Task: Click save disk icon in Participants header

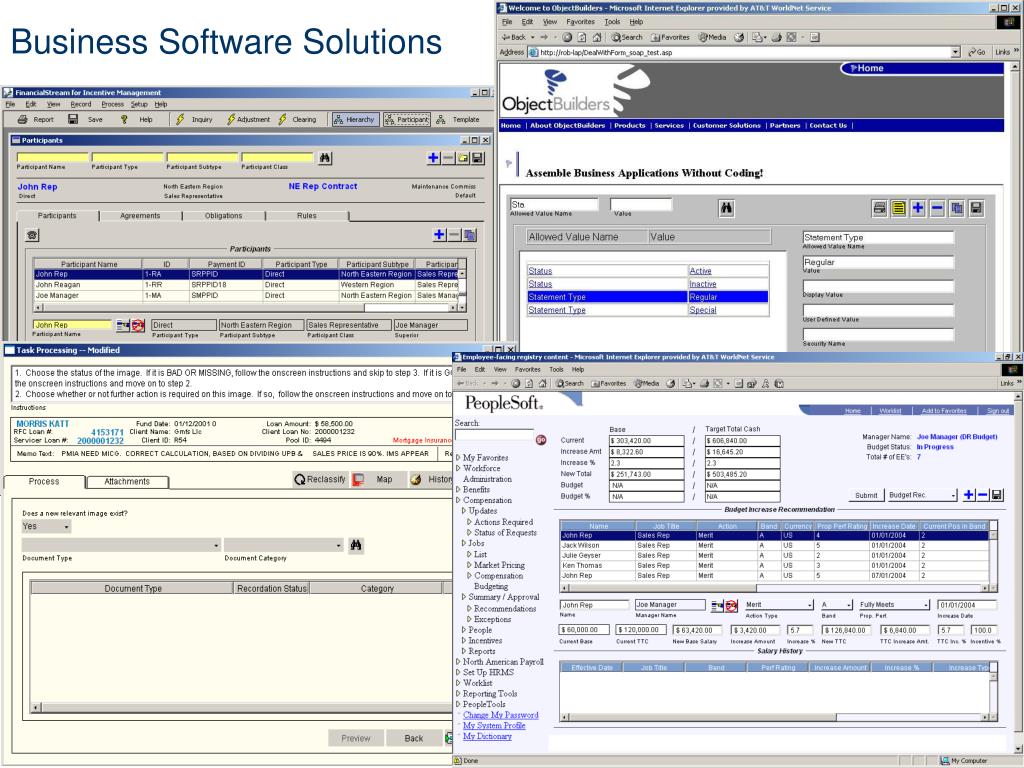Action: tap(477, 158)
